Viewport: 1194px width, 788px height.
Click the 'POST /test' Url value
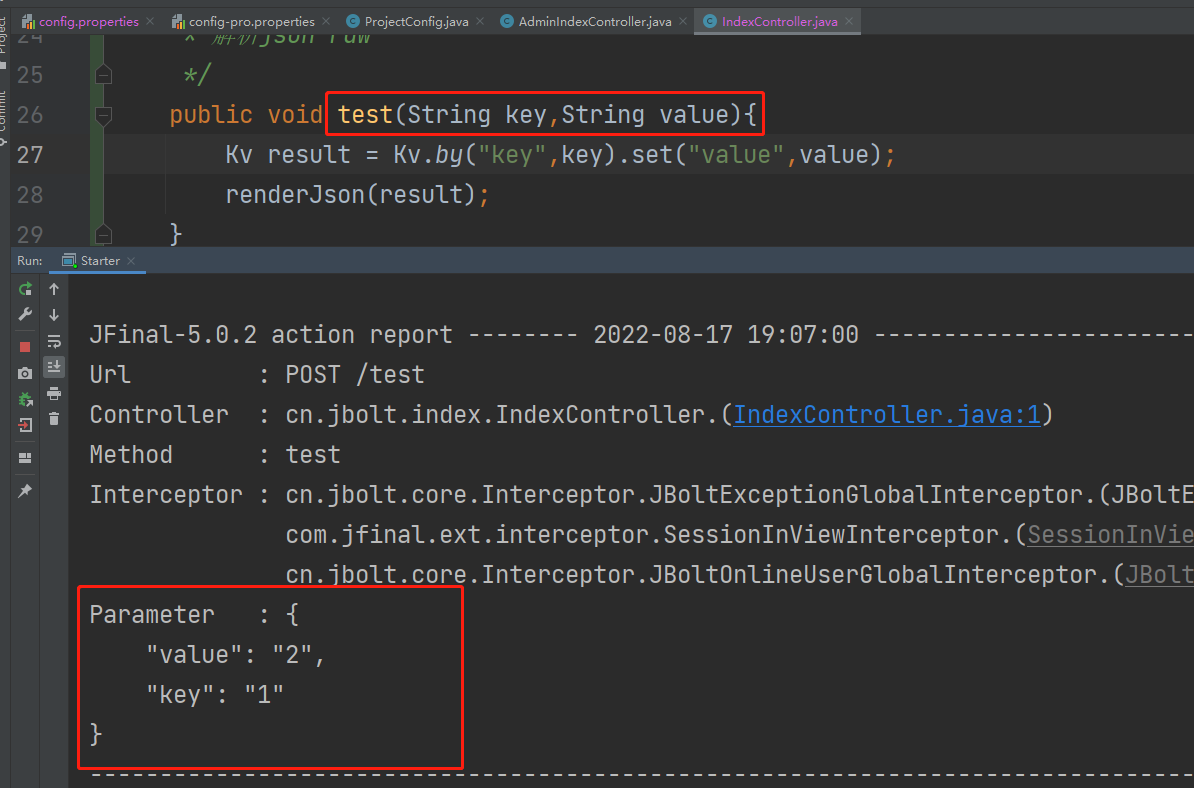tap(355, 375)
